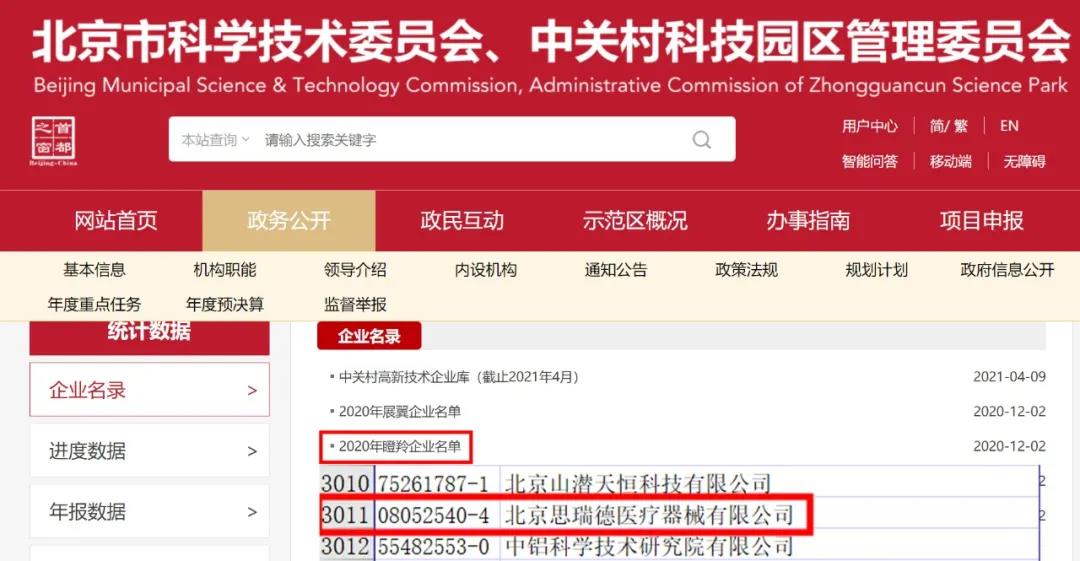Switch language via 简/繁 link

tap(948, 126)
